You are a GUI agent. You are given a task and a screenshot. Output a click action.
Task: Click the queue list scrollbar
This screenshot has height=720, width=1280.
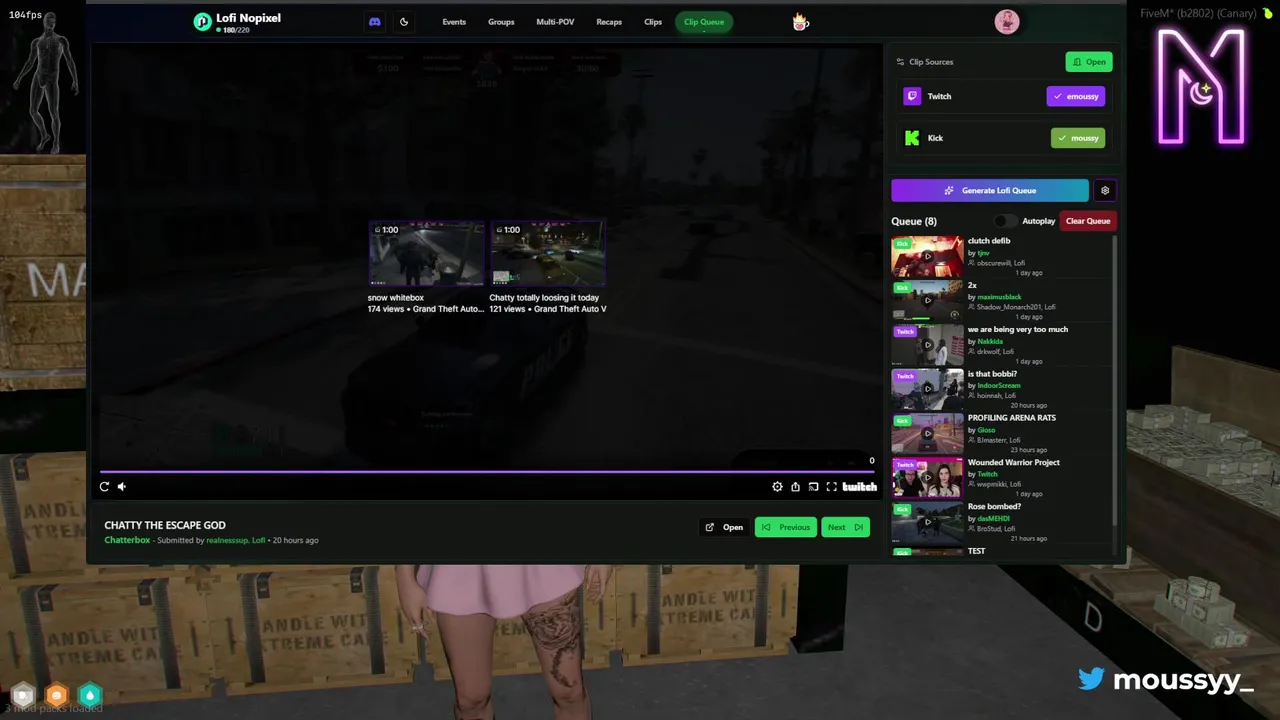click(x=1113, y=380)
